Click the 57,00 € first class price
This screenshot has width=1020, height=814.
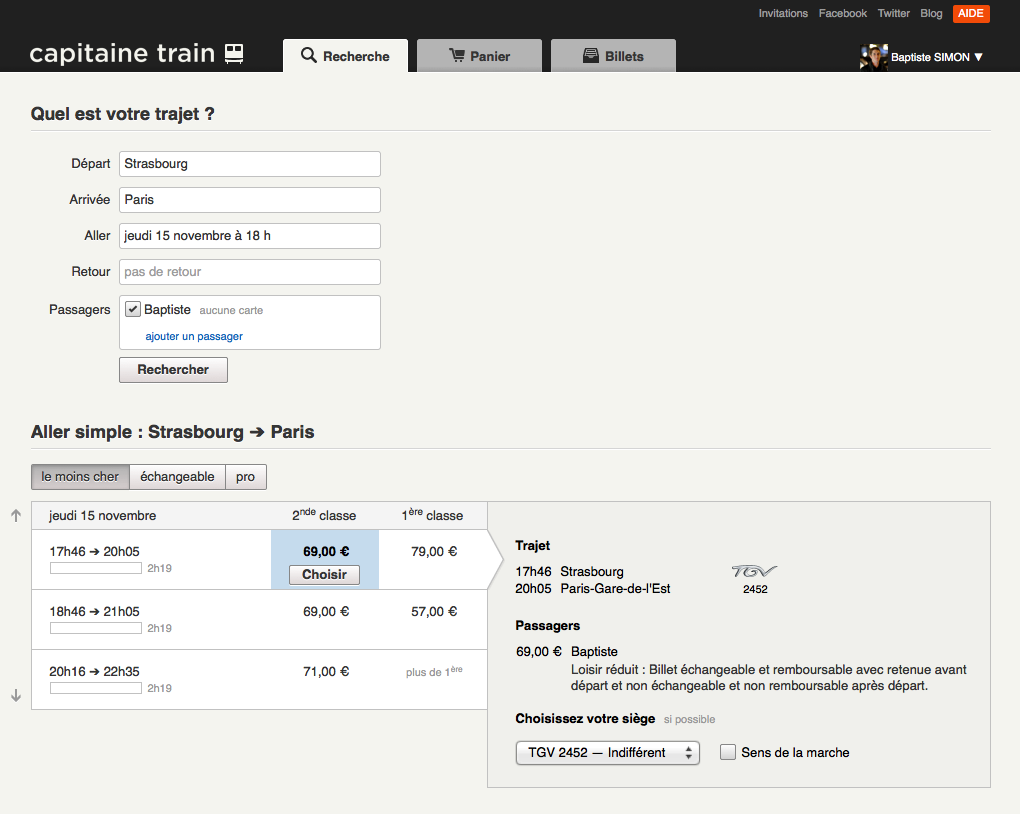coord(434,612)
